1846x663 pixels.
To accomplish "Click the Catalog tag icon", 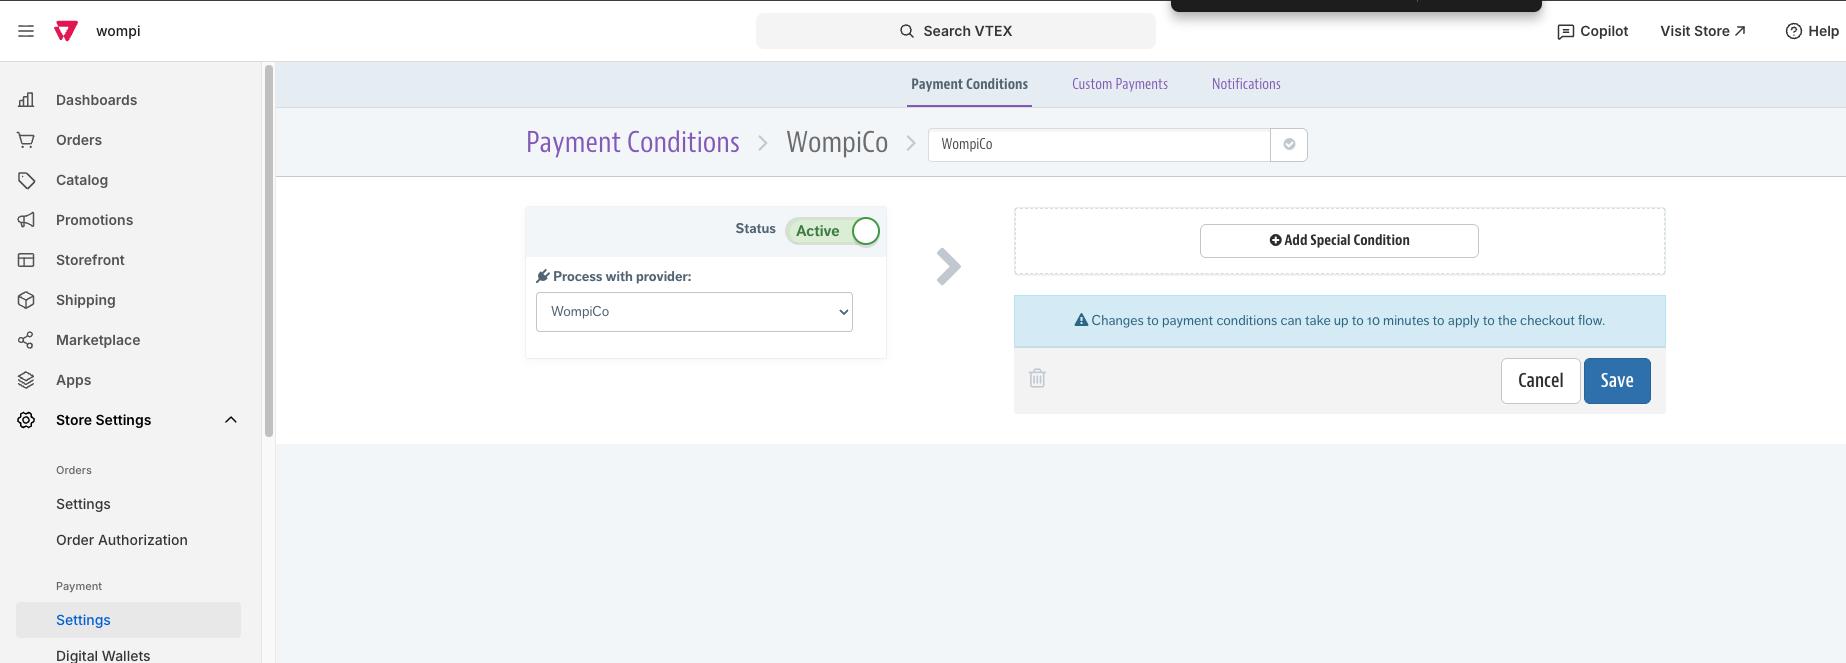I will tap(26, 180).
